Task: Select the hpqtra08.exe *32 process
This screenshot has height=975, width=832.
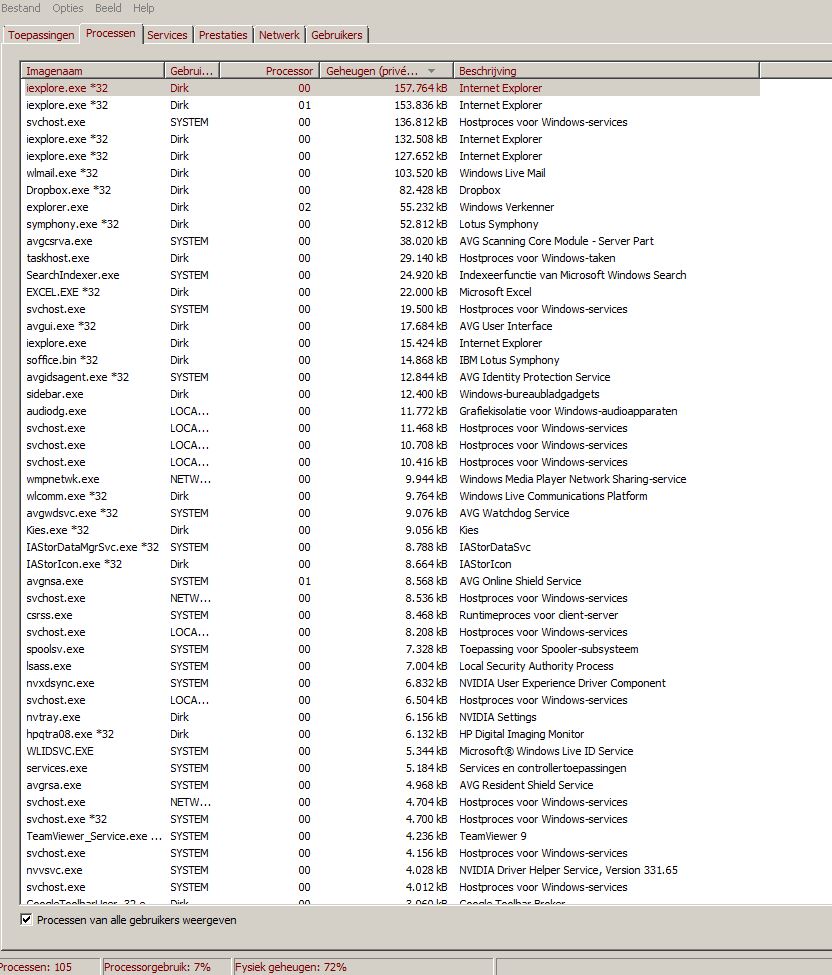Action: click(391, 734)
